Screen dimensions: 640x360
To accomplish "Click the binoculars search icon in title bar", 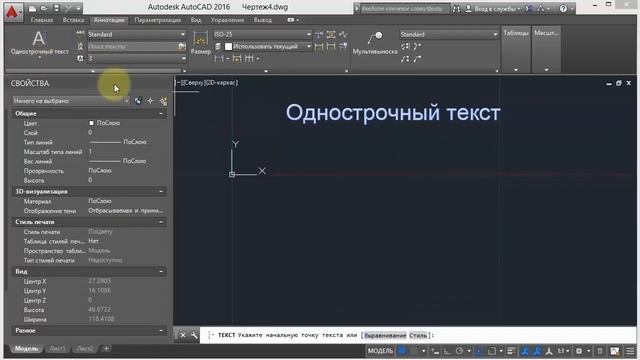I will tap(456, 8).
